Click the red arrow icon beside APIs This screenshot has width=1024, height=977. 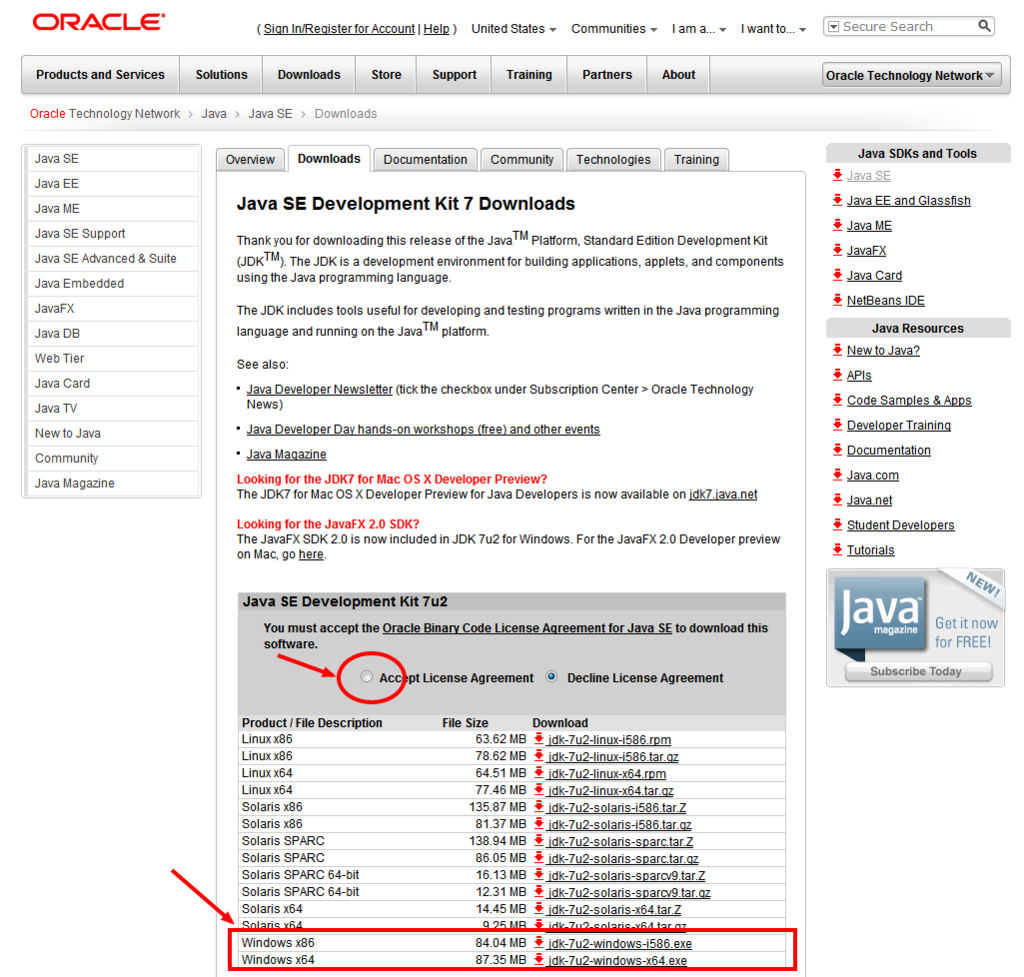(x=838, y=374)
